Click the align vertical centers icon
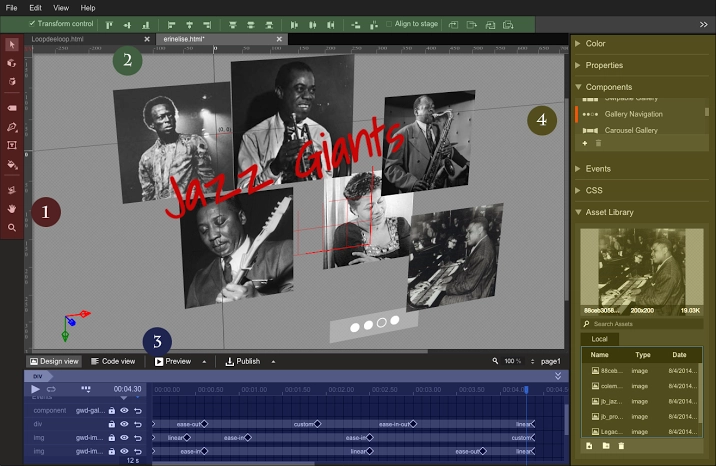 (127, 25)
